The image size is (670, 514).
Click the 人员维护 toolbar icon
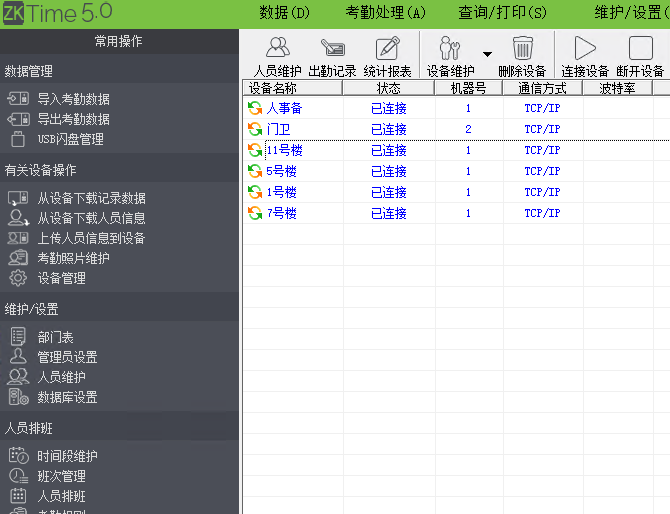[x=277, y=49]
